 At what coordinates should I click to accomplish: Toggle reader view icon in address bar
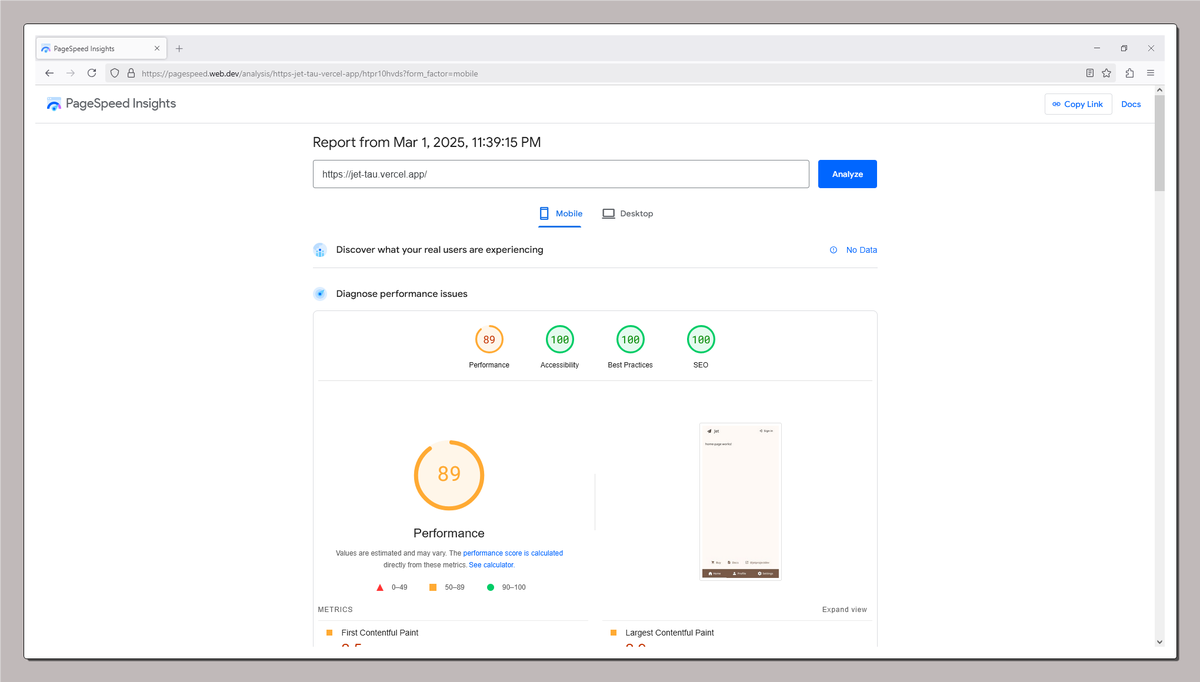point(1090,73)
